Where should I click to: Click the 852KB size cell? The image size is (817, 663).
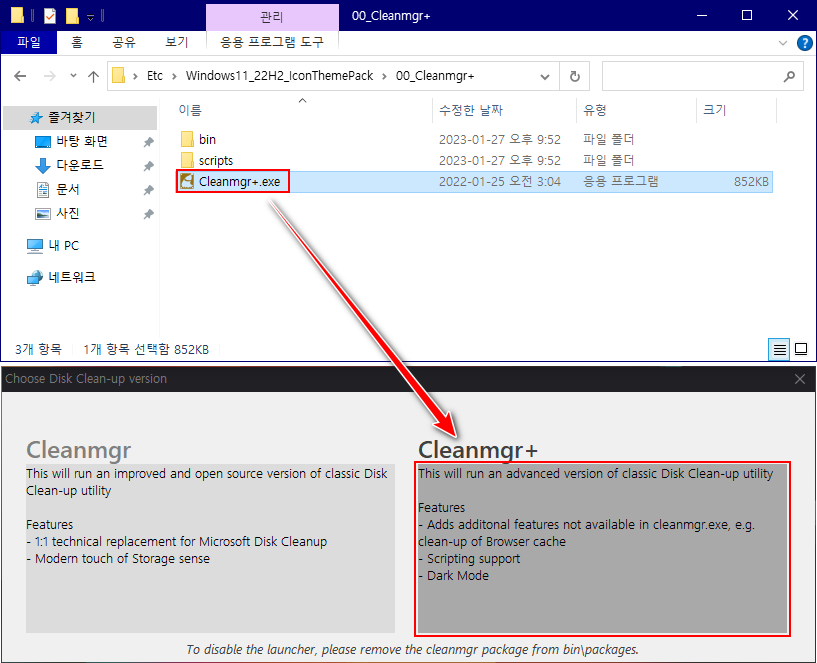point(751,181)
